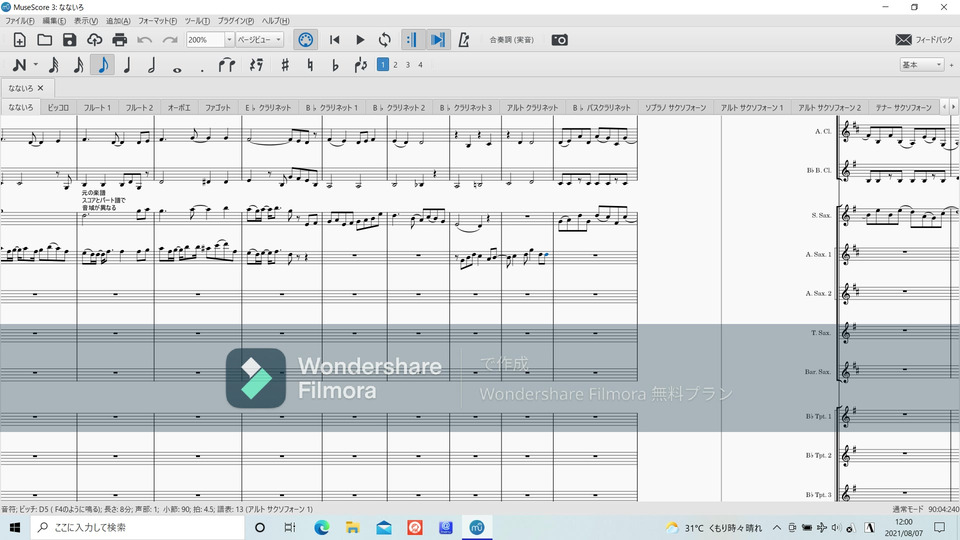Select 32nd note duration
This screenshot has height=540, width=960.
[x=53, y=65]
